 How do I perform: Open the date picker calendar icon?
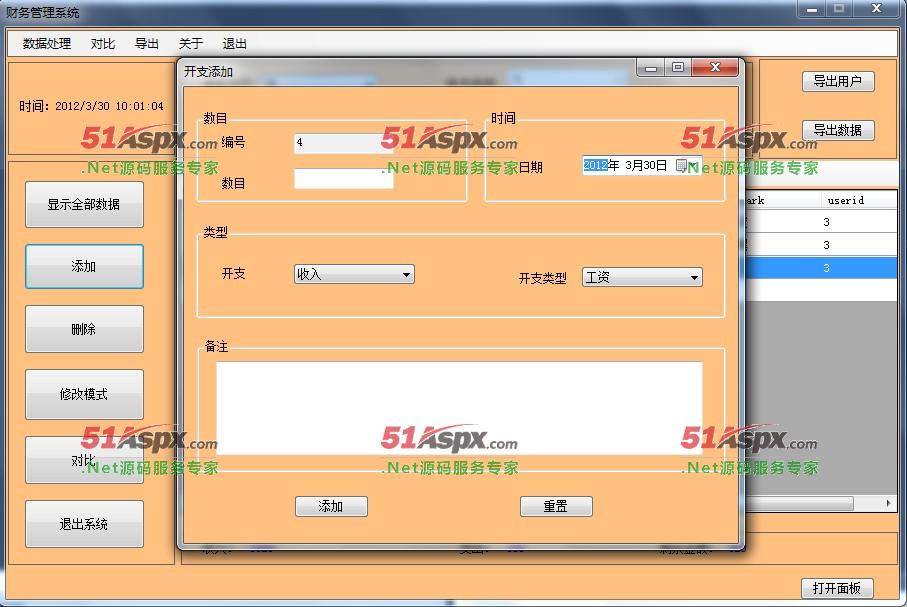click(x=683, y=166)
